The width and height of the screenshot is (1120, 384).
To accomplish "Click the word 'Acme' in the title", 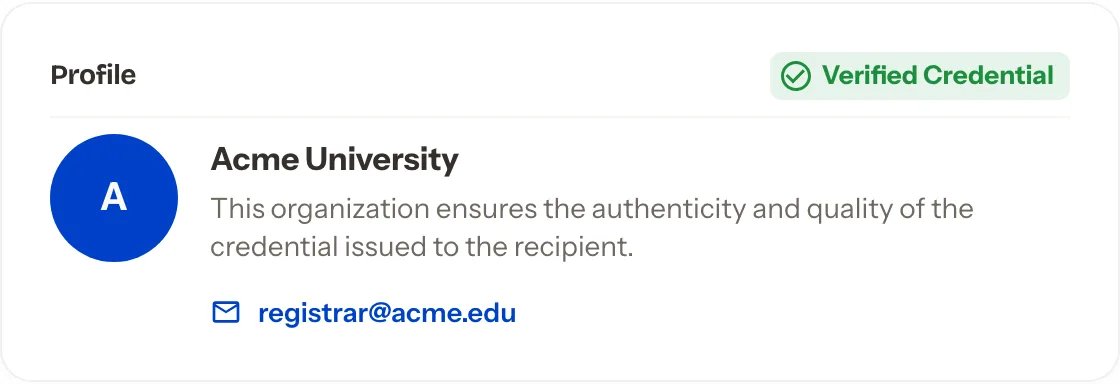I will [254, 160].
